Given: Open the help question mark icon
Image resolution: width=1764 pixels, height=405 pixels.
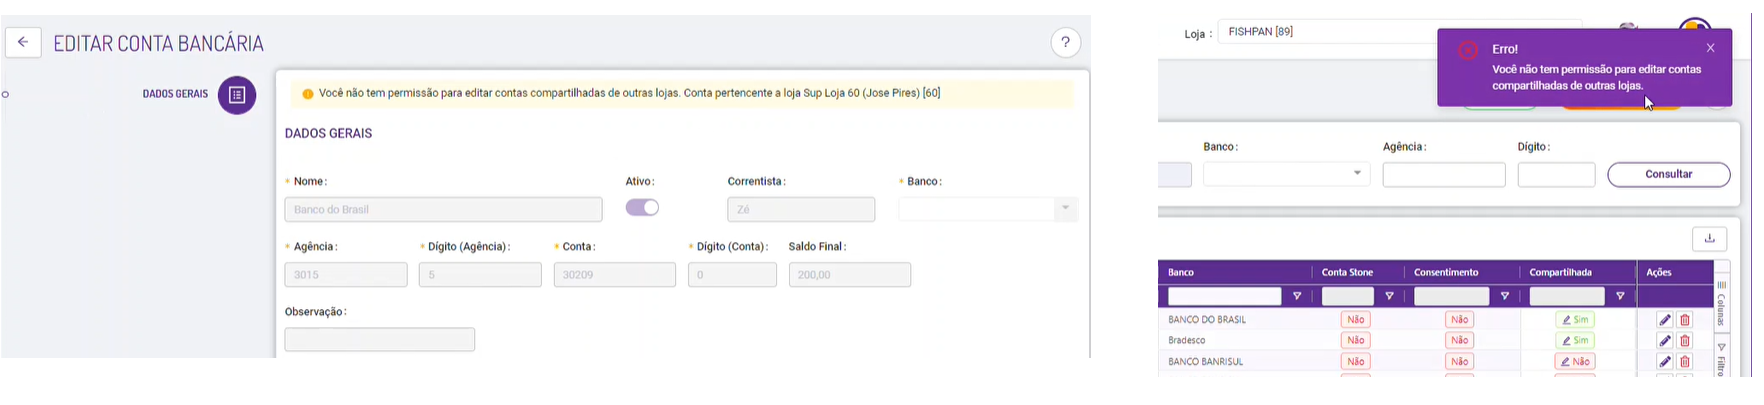Looking at the screenshot, I should tap(1065, 42).
